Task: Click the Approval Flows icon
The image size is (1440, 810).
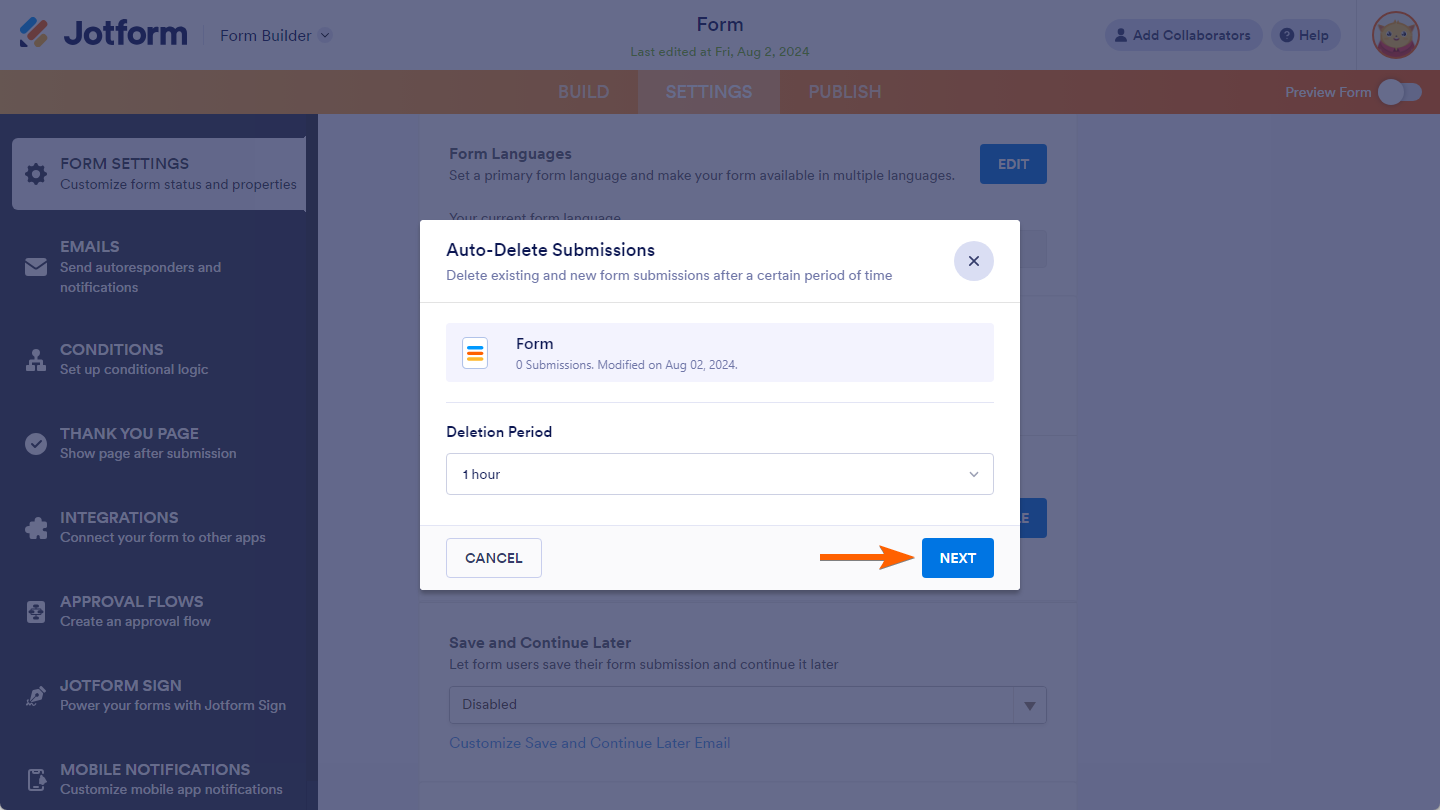Action: pyautogui.click(x=36, y=612)
